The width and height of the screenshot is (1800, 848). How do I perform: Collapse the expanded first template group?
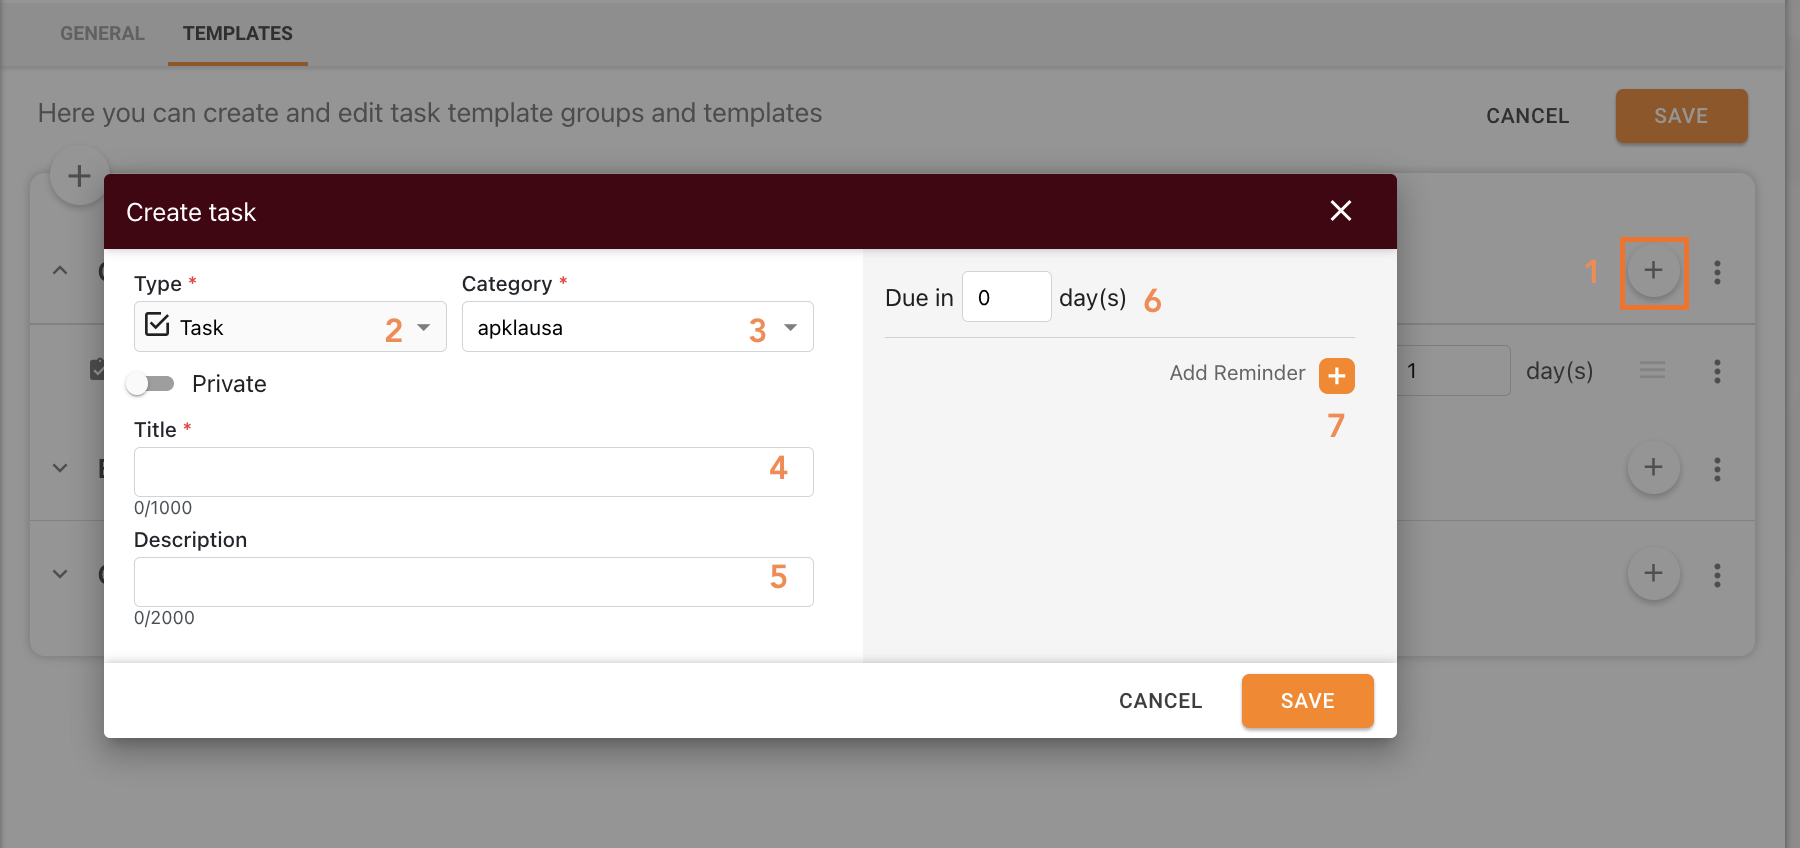tap(59, 270)
